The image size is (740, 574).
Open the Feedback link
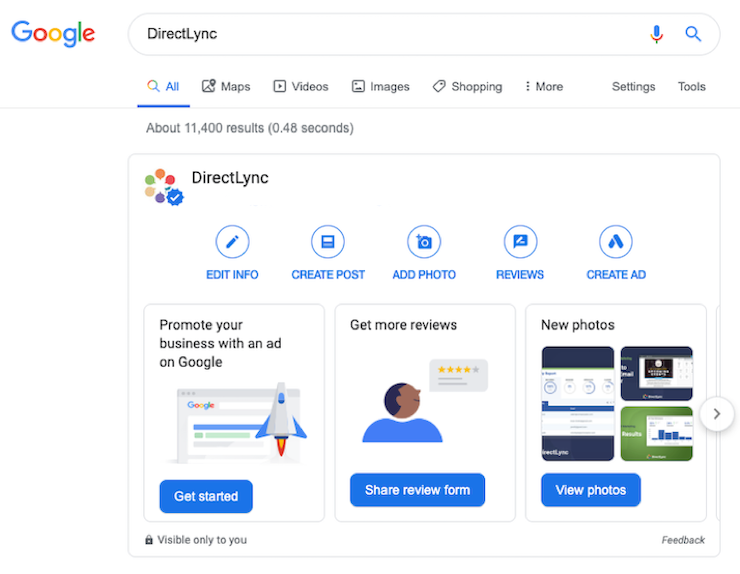click(x=682, y=540)
